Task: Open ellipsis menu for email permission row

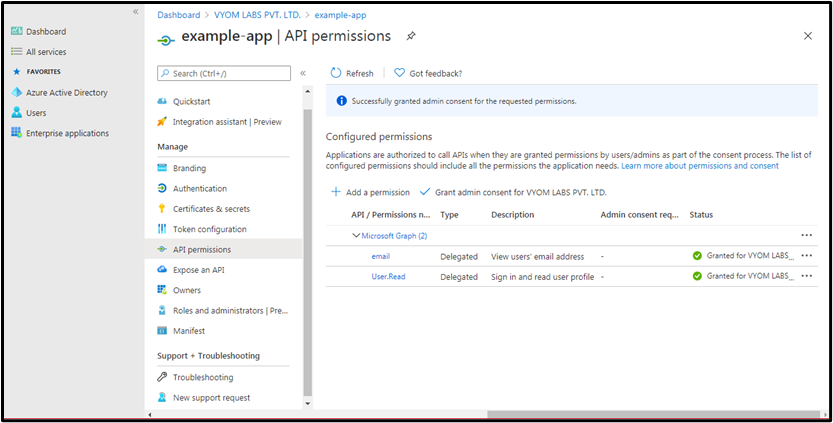Action: 806,256
